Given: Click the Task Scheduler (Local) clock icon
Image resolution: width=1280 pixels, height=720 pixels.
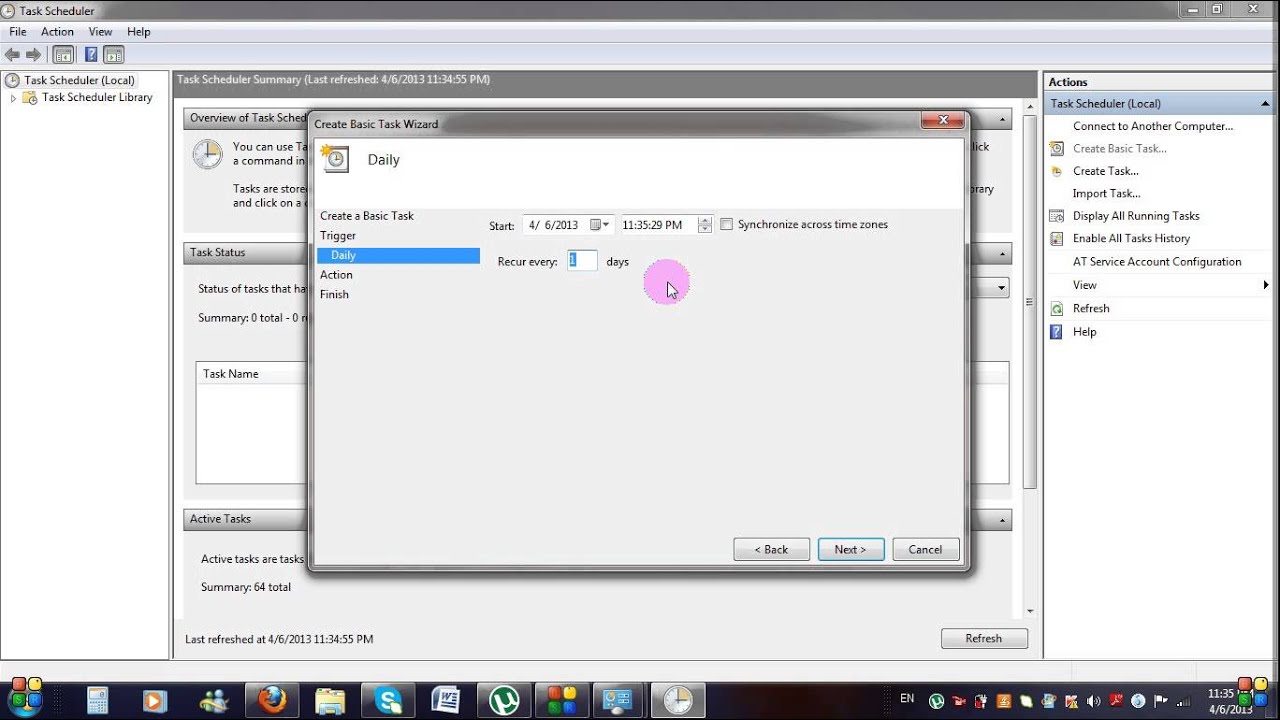Looking at the screenshot, I should click(x=12, y=80).
